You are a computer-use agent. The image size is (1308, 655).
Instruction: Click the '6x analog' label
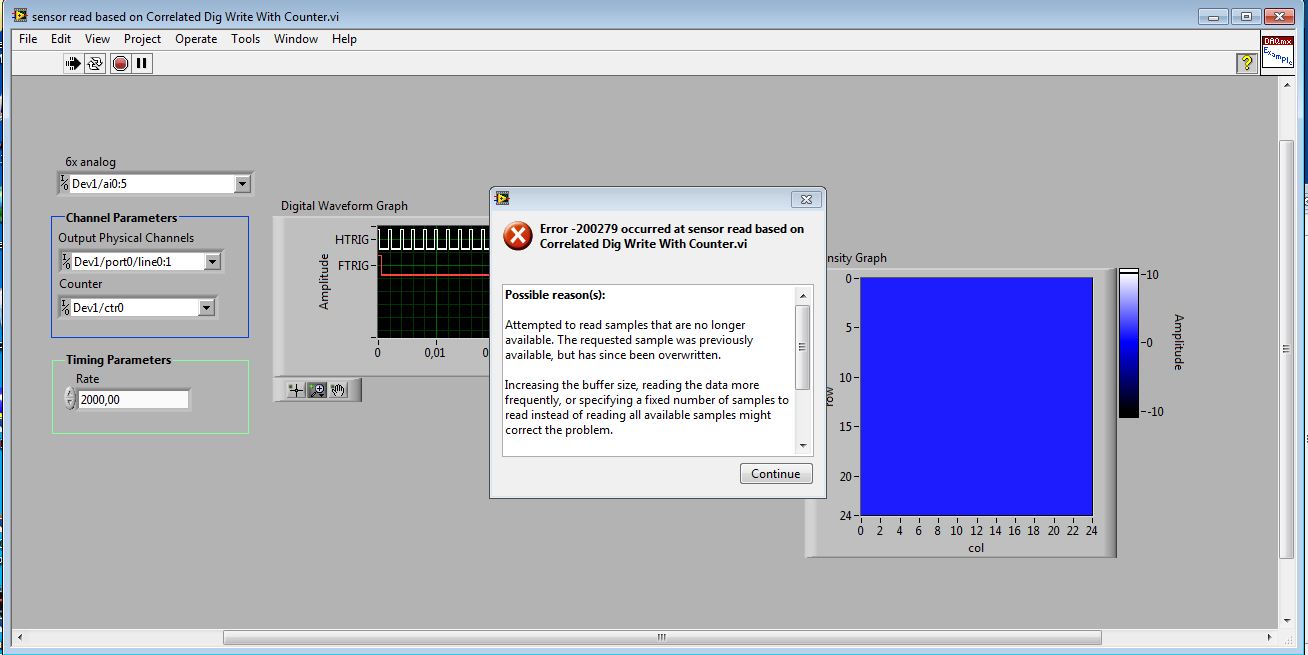click(91, 162)
